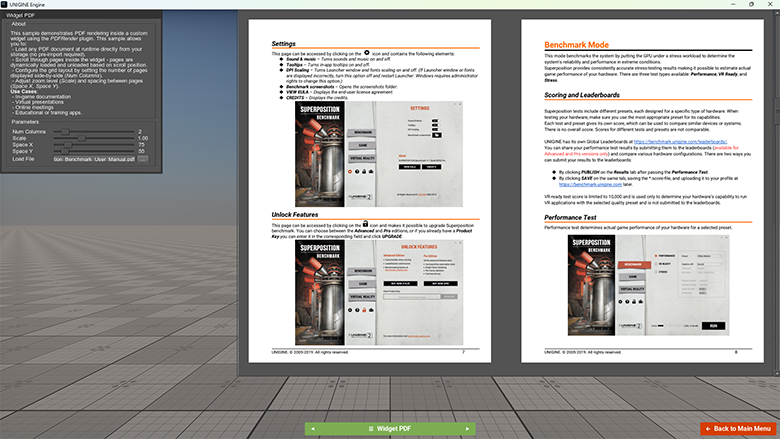Click the 'Parameters' group label
This screenshot has height=439, width=780.
(25, 122)
